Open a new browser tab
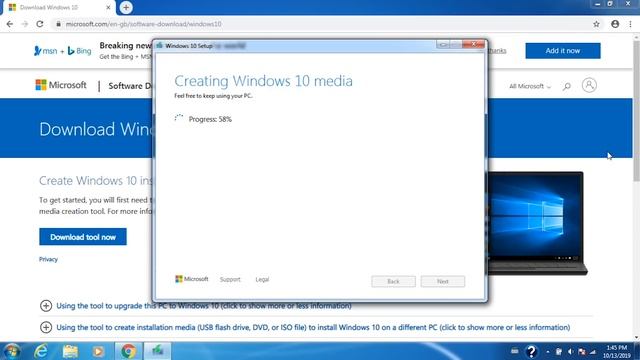Screen dimensions: 640x360 [x=126, y=7]
